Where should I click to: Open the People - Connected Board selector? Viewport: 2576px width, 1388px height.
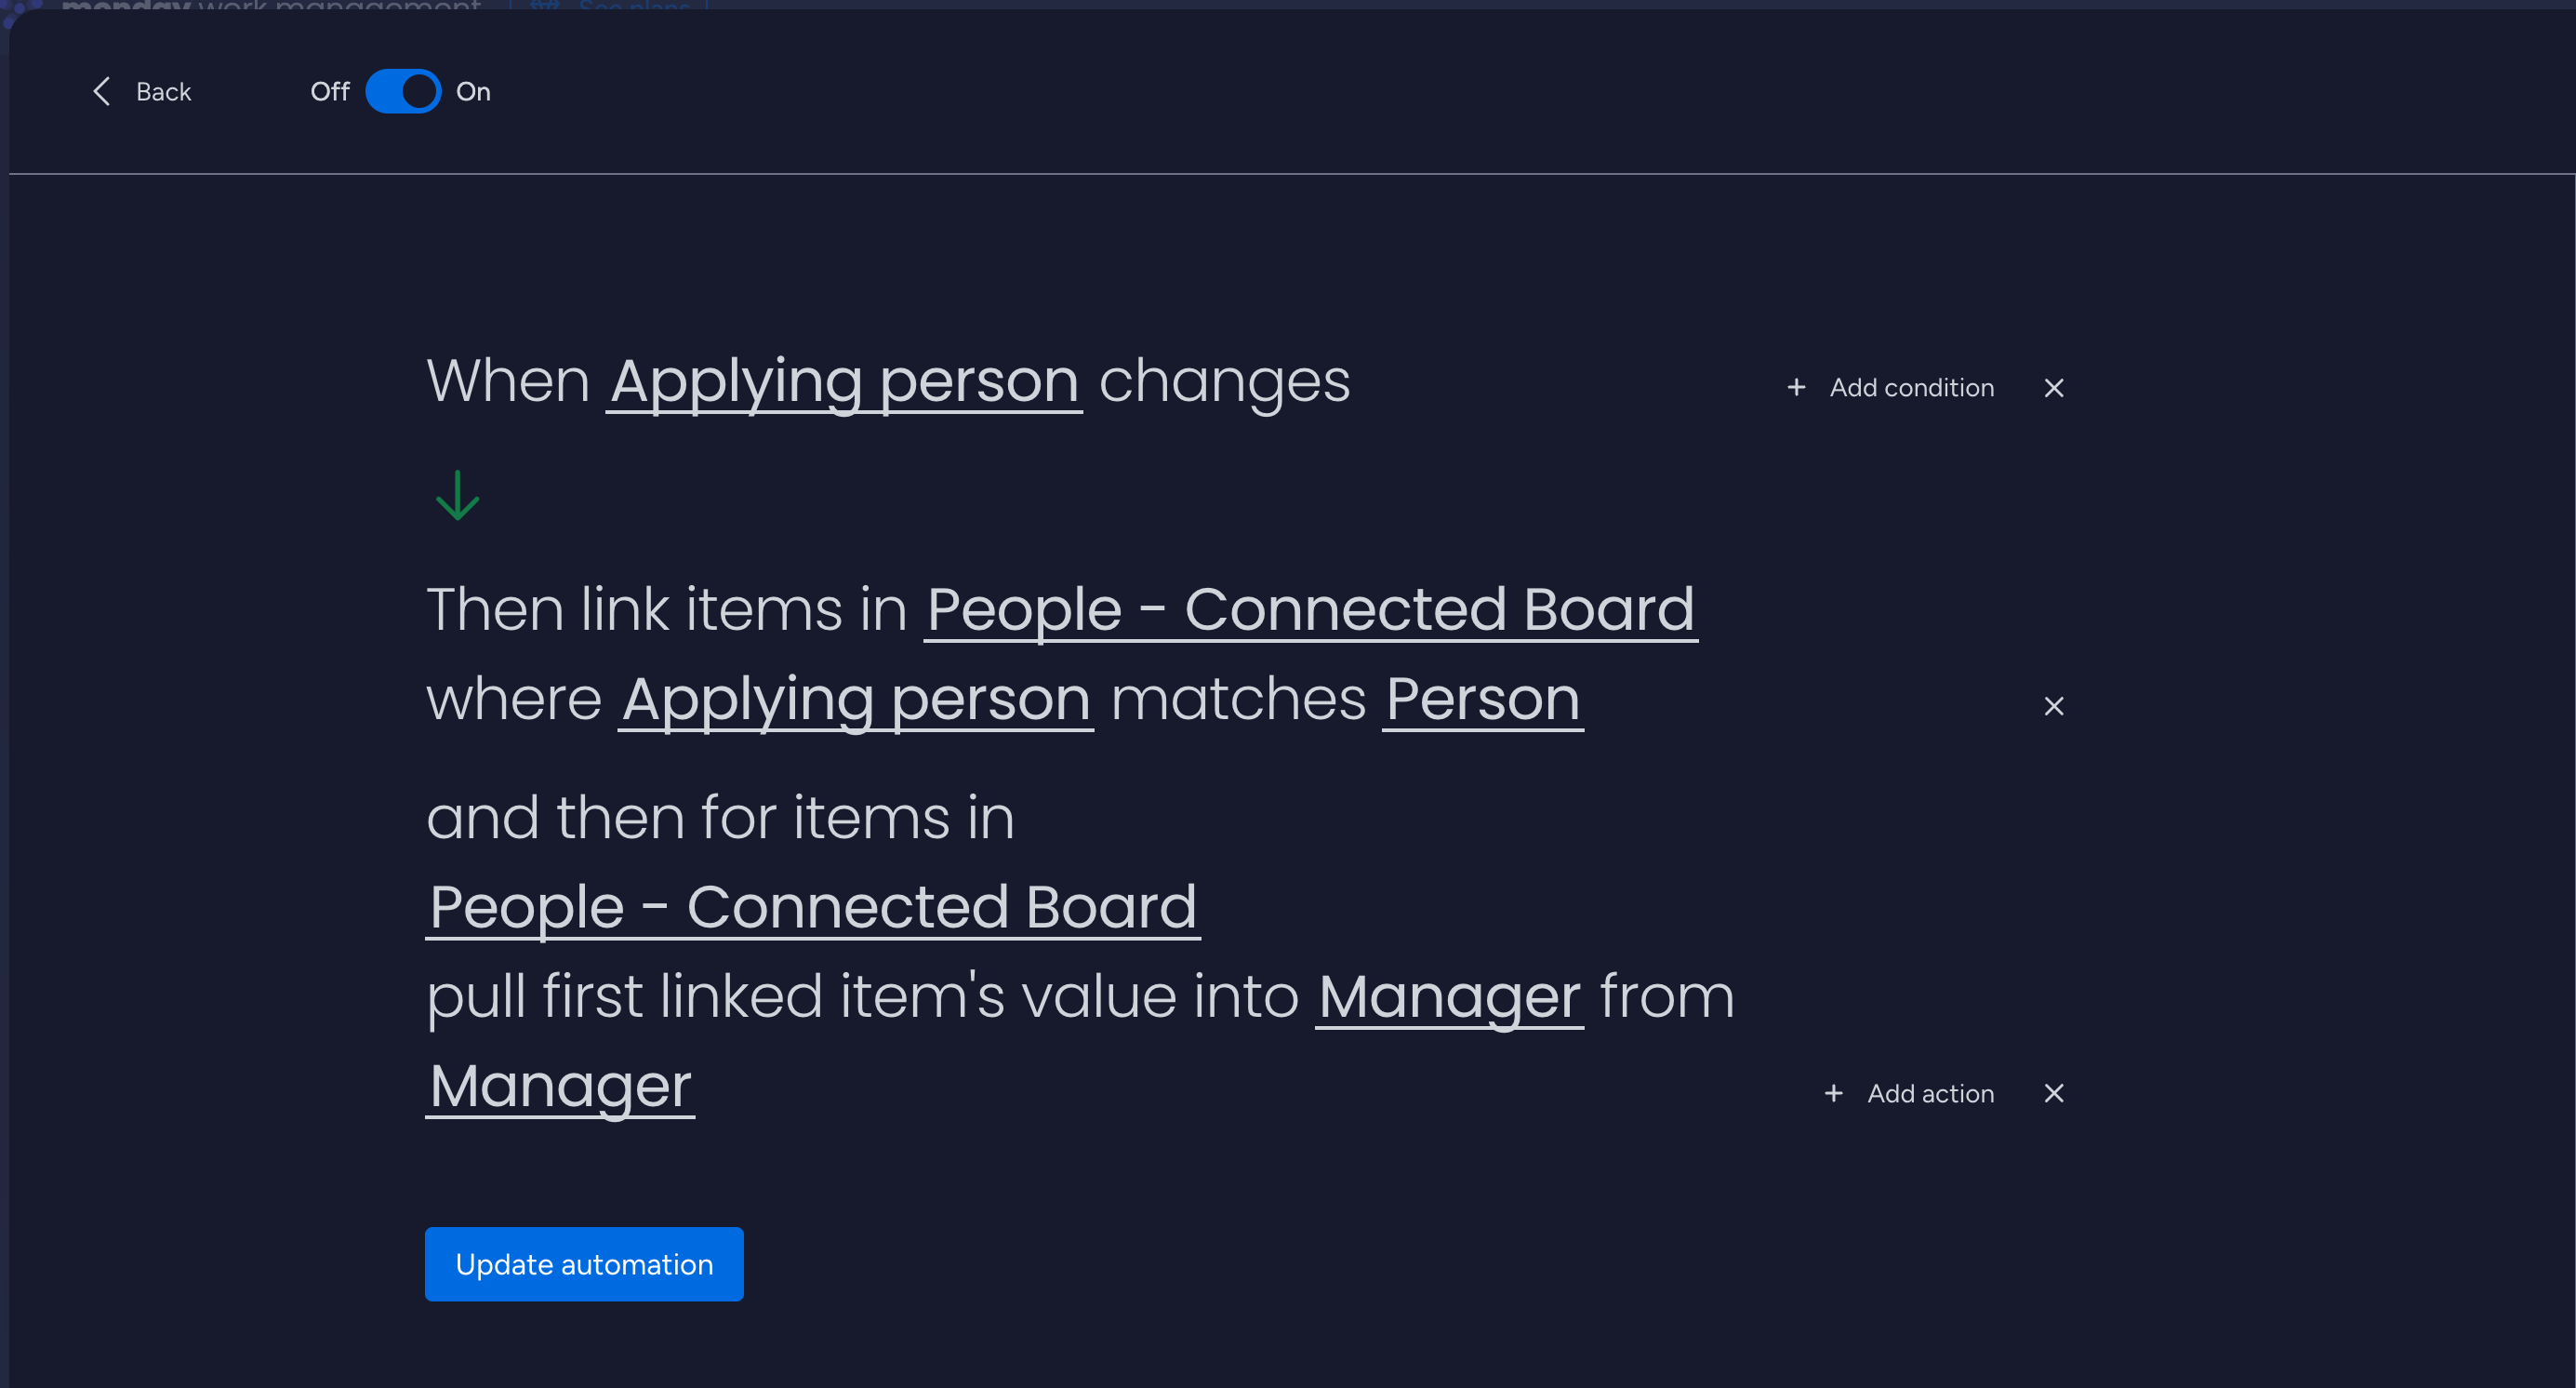(x=1309, y=610)
